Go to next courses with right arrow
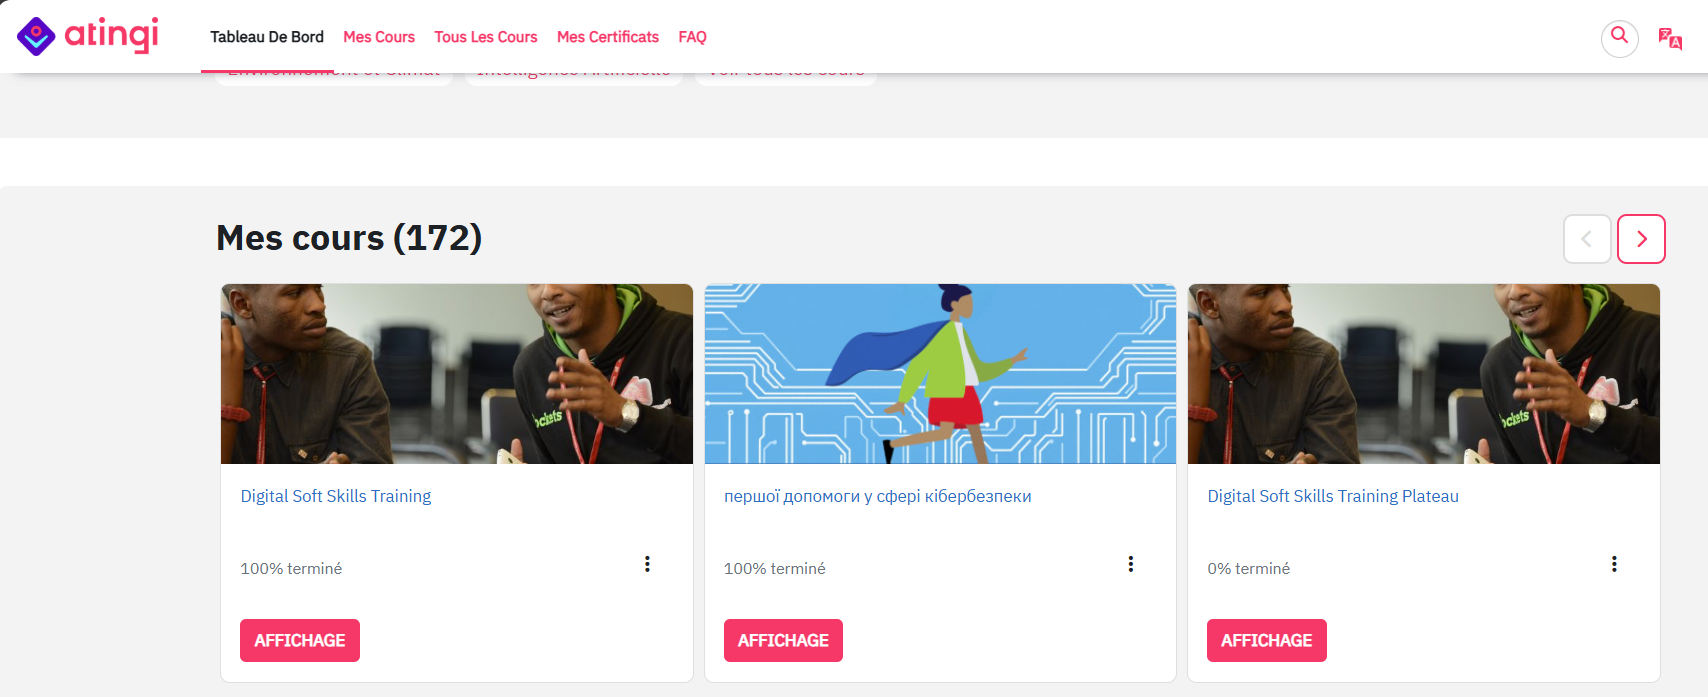The height and width of the screenshot is (697, 1708). coord(1641,239)
